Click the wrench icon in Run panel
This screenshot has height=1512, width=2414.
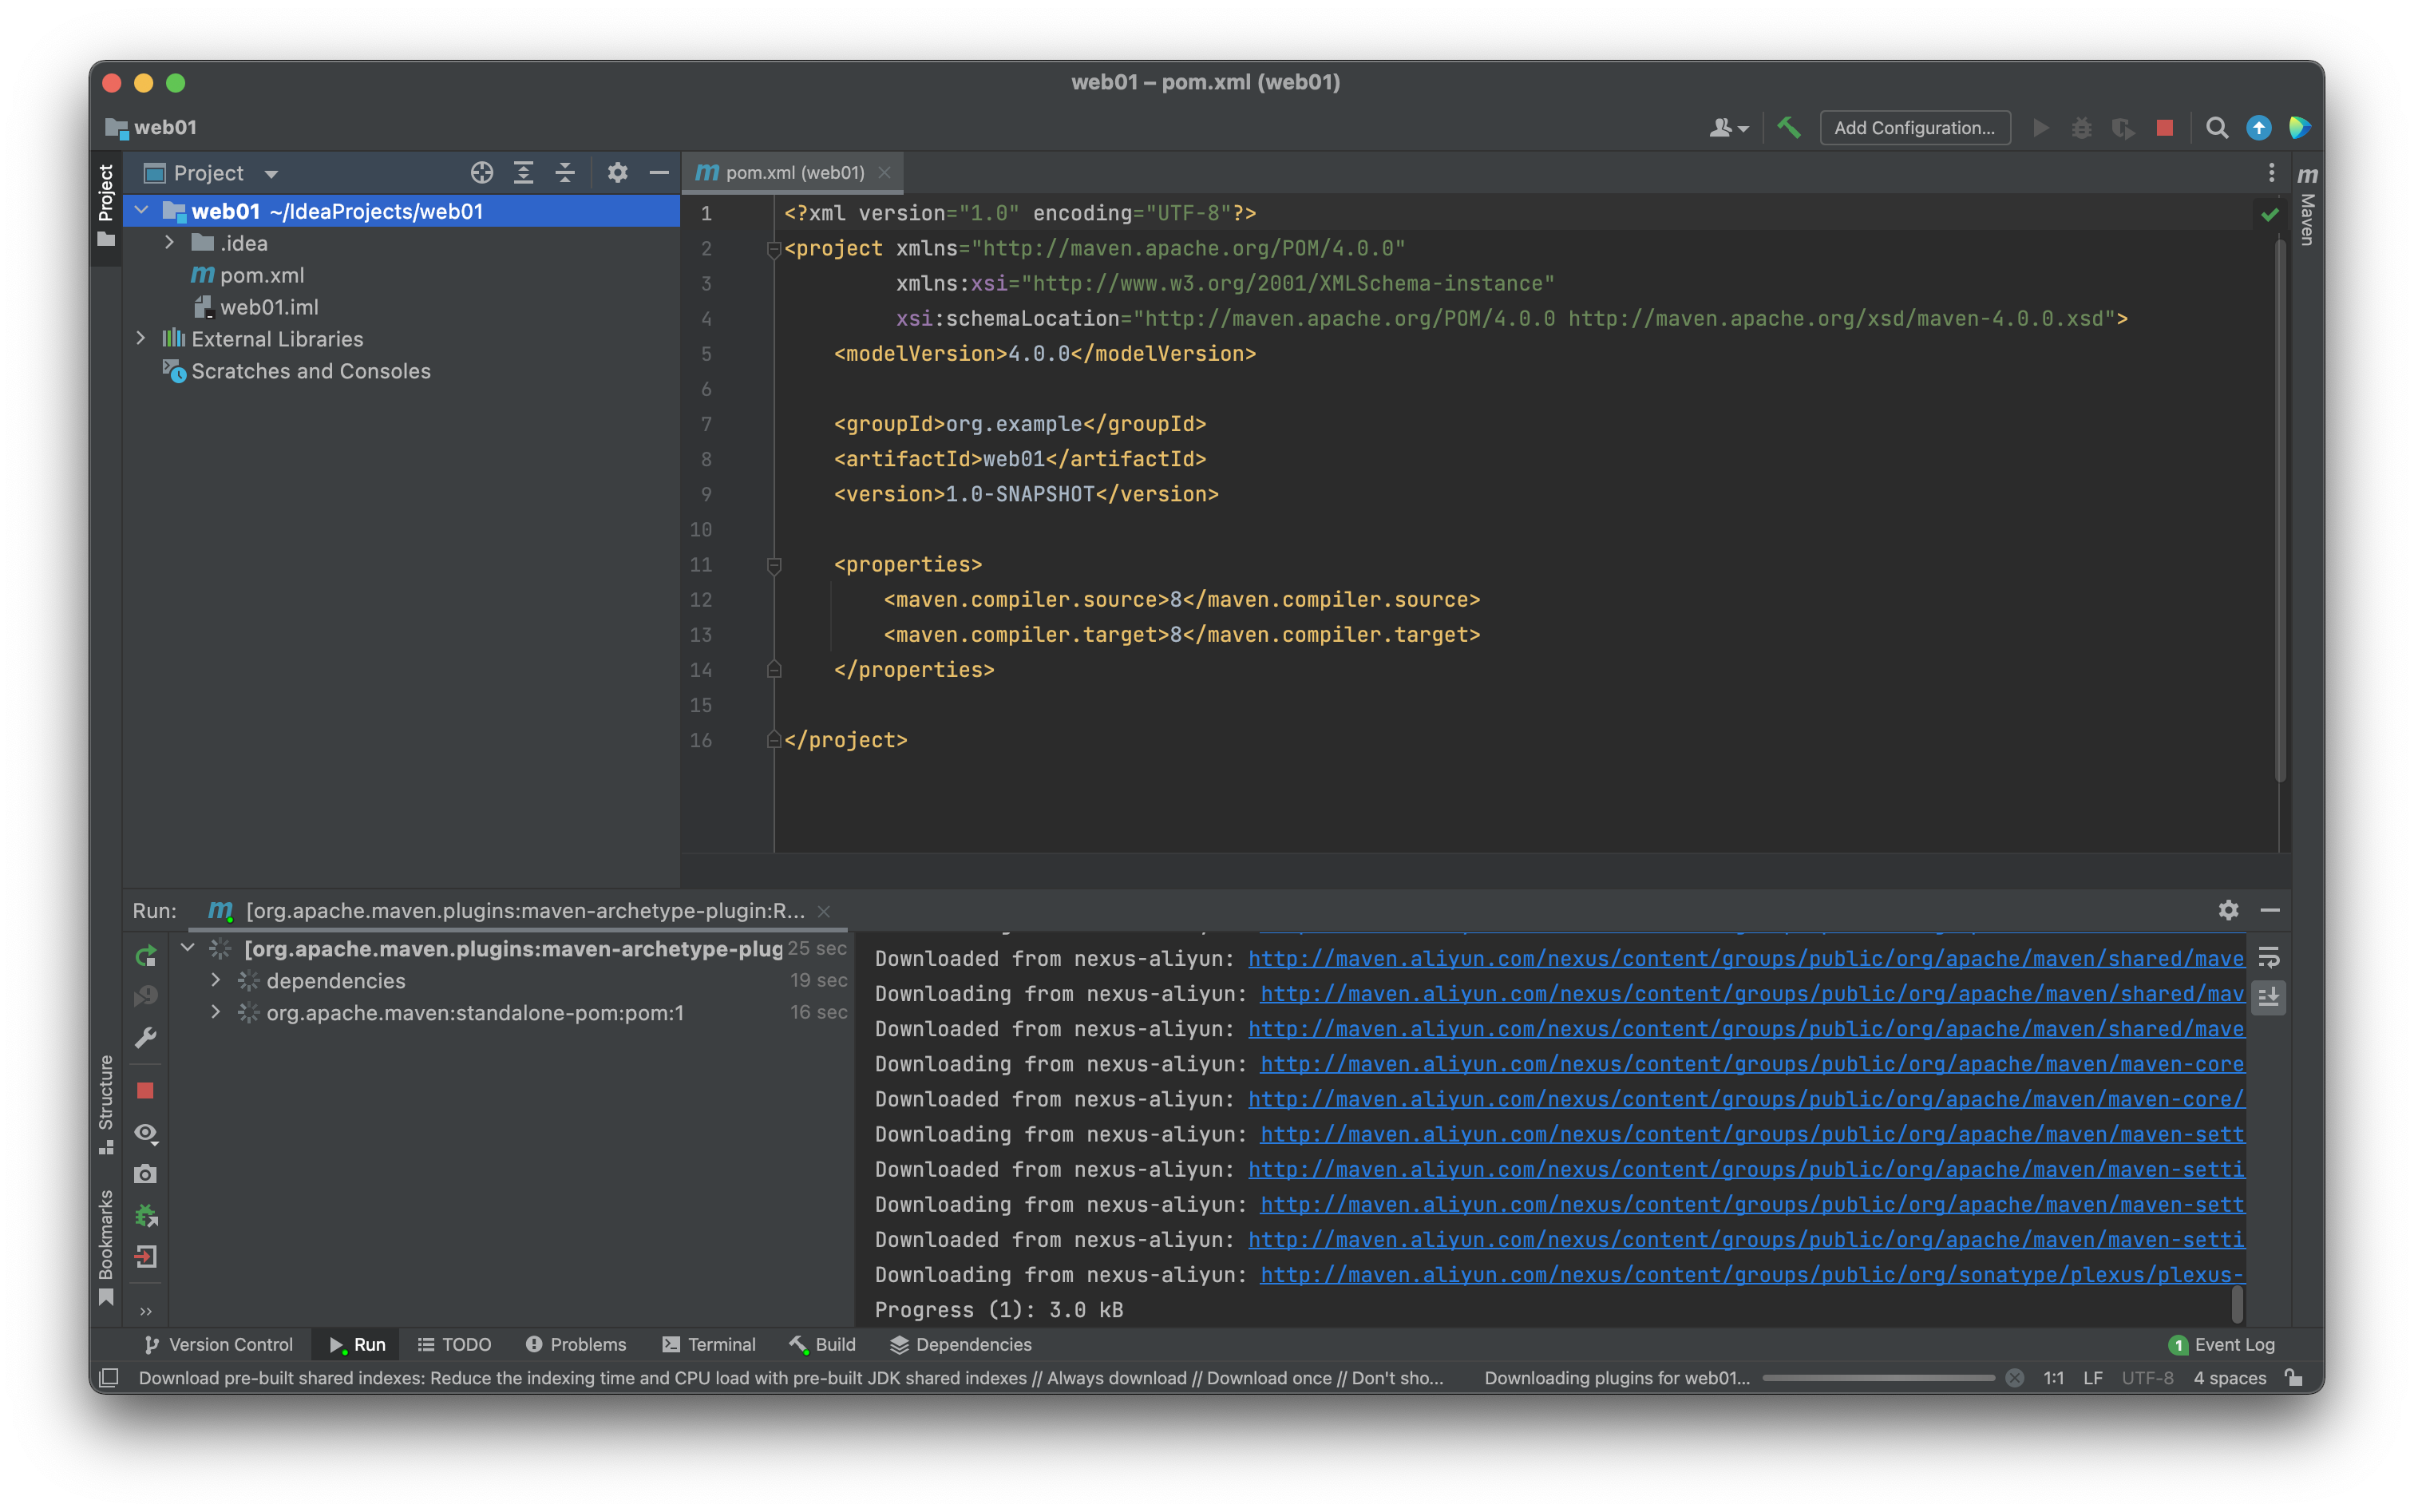(x=146, y=1038)
